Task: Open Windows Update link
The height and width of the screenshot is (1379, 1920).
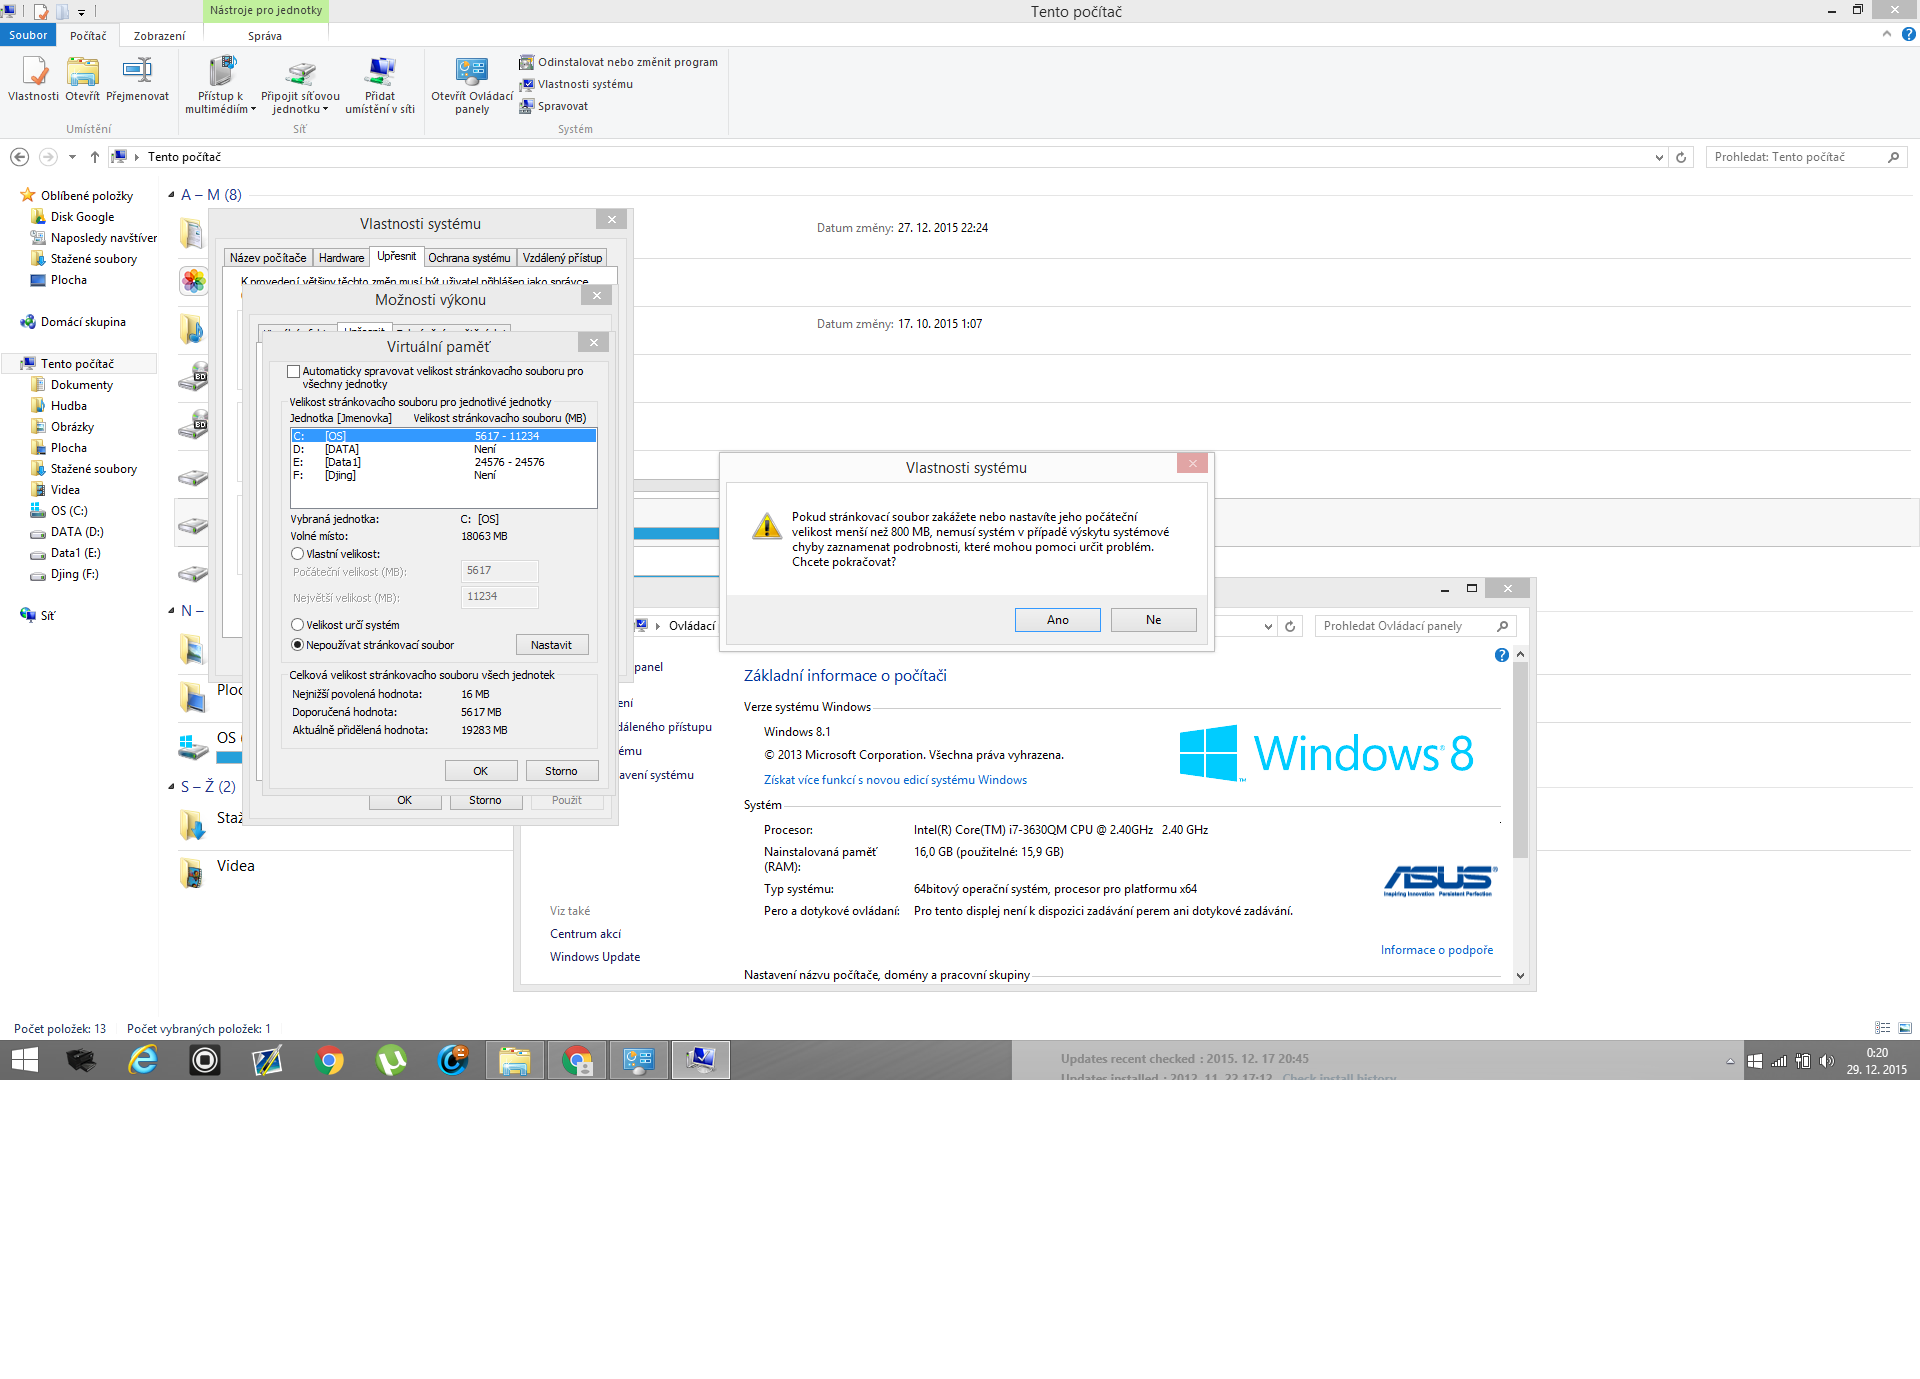Action: [x=594, y=957]
